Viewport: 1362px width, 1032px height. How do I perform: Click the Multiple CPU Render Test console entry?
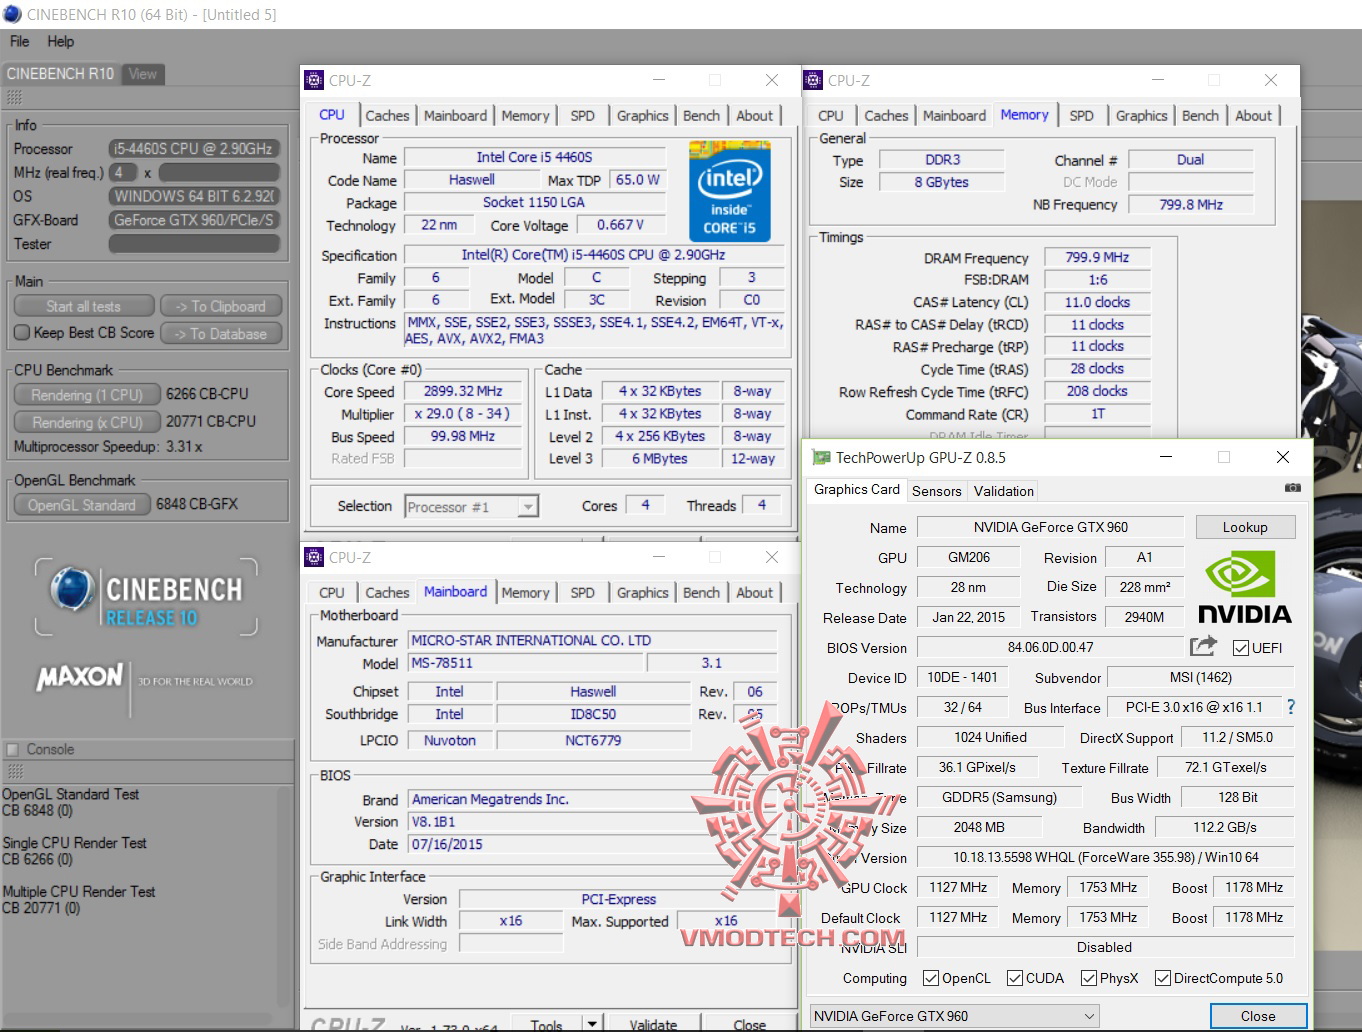(79, 900)
